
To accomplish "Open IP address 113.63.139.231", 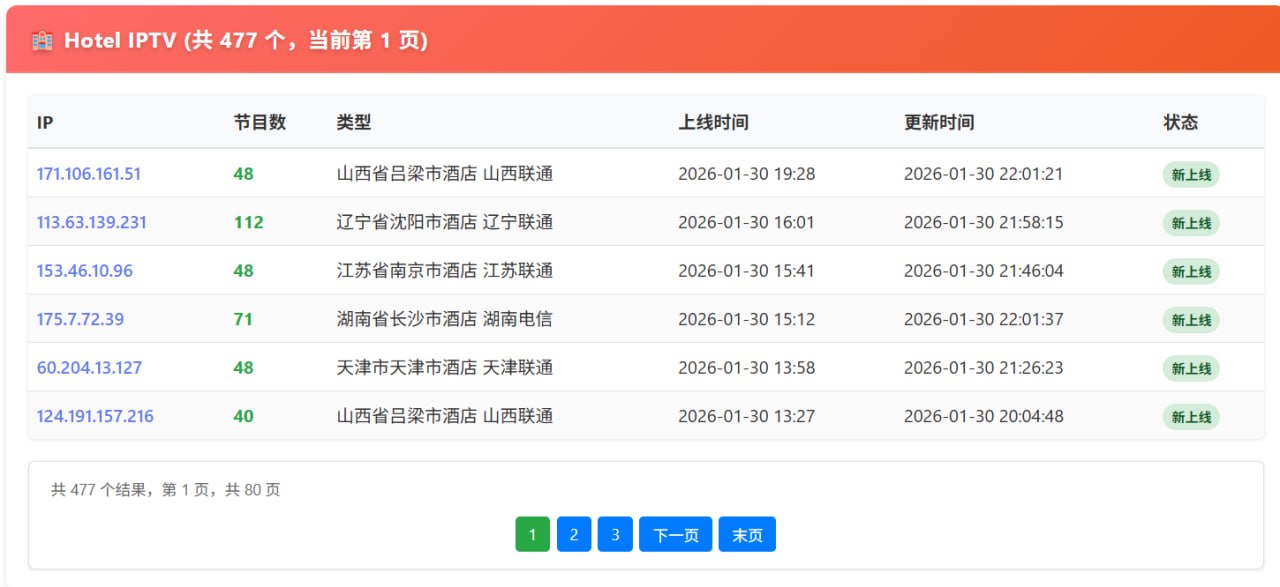I will coord(91,222).
